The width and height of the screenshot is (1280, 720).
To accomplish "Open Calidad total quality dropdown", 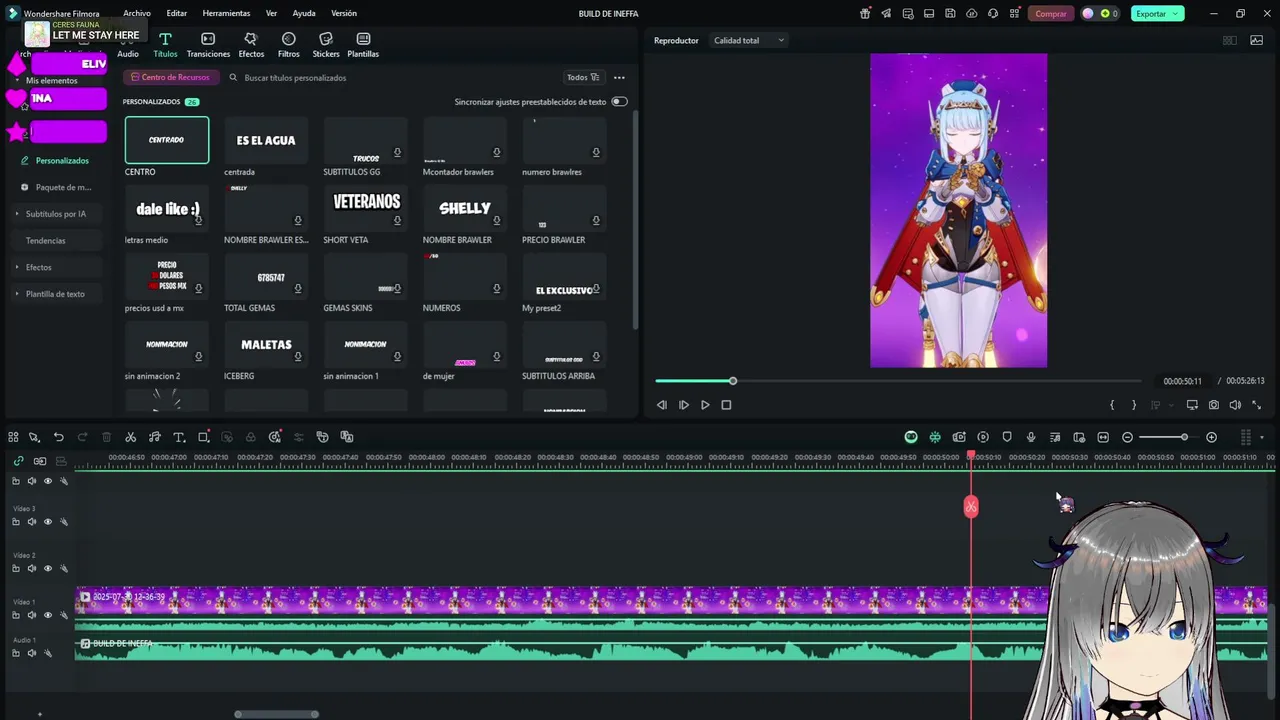I will click(x=749, y=40).
